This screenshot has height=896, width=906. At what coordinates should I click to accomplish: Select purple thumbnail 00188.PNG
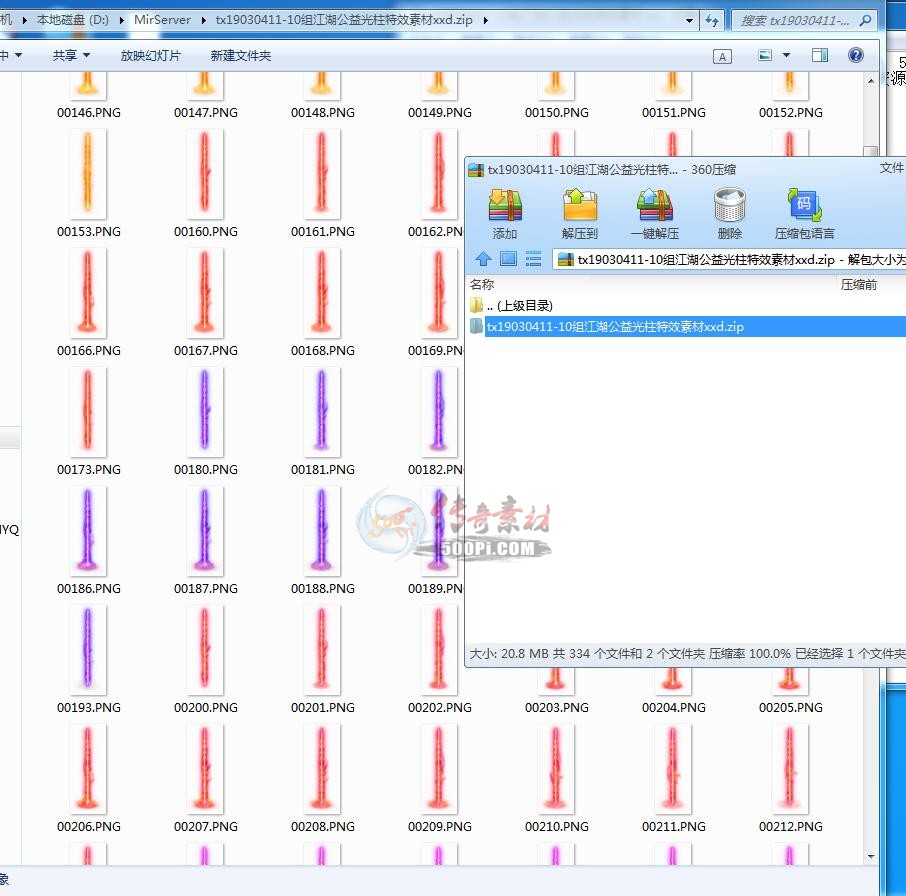322,530
